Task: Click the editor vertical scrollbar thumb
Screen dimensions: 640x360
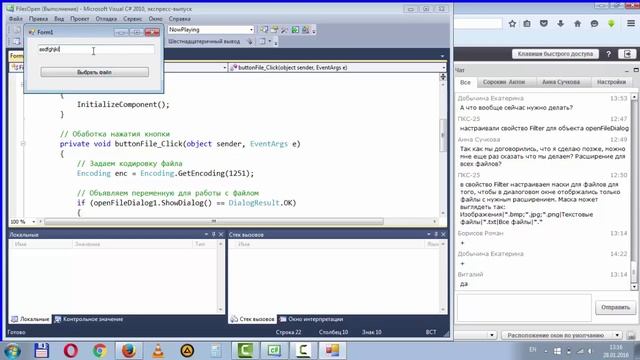Action: pos(443,136)
